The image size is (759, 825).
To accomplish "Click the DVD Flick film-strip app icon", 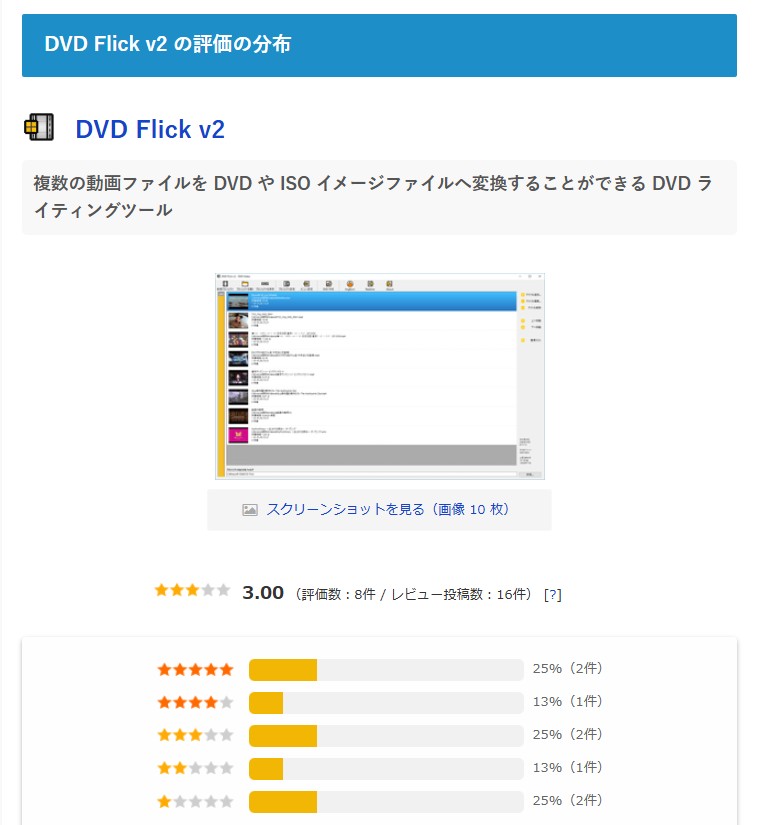I will [39, 127].
